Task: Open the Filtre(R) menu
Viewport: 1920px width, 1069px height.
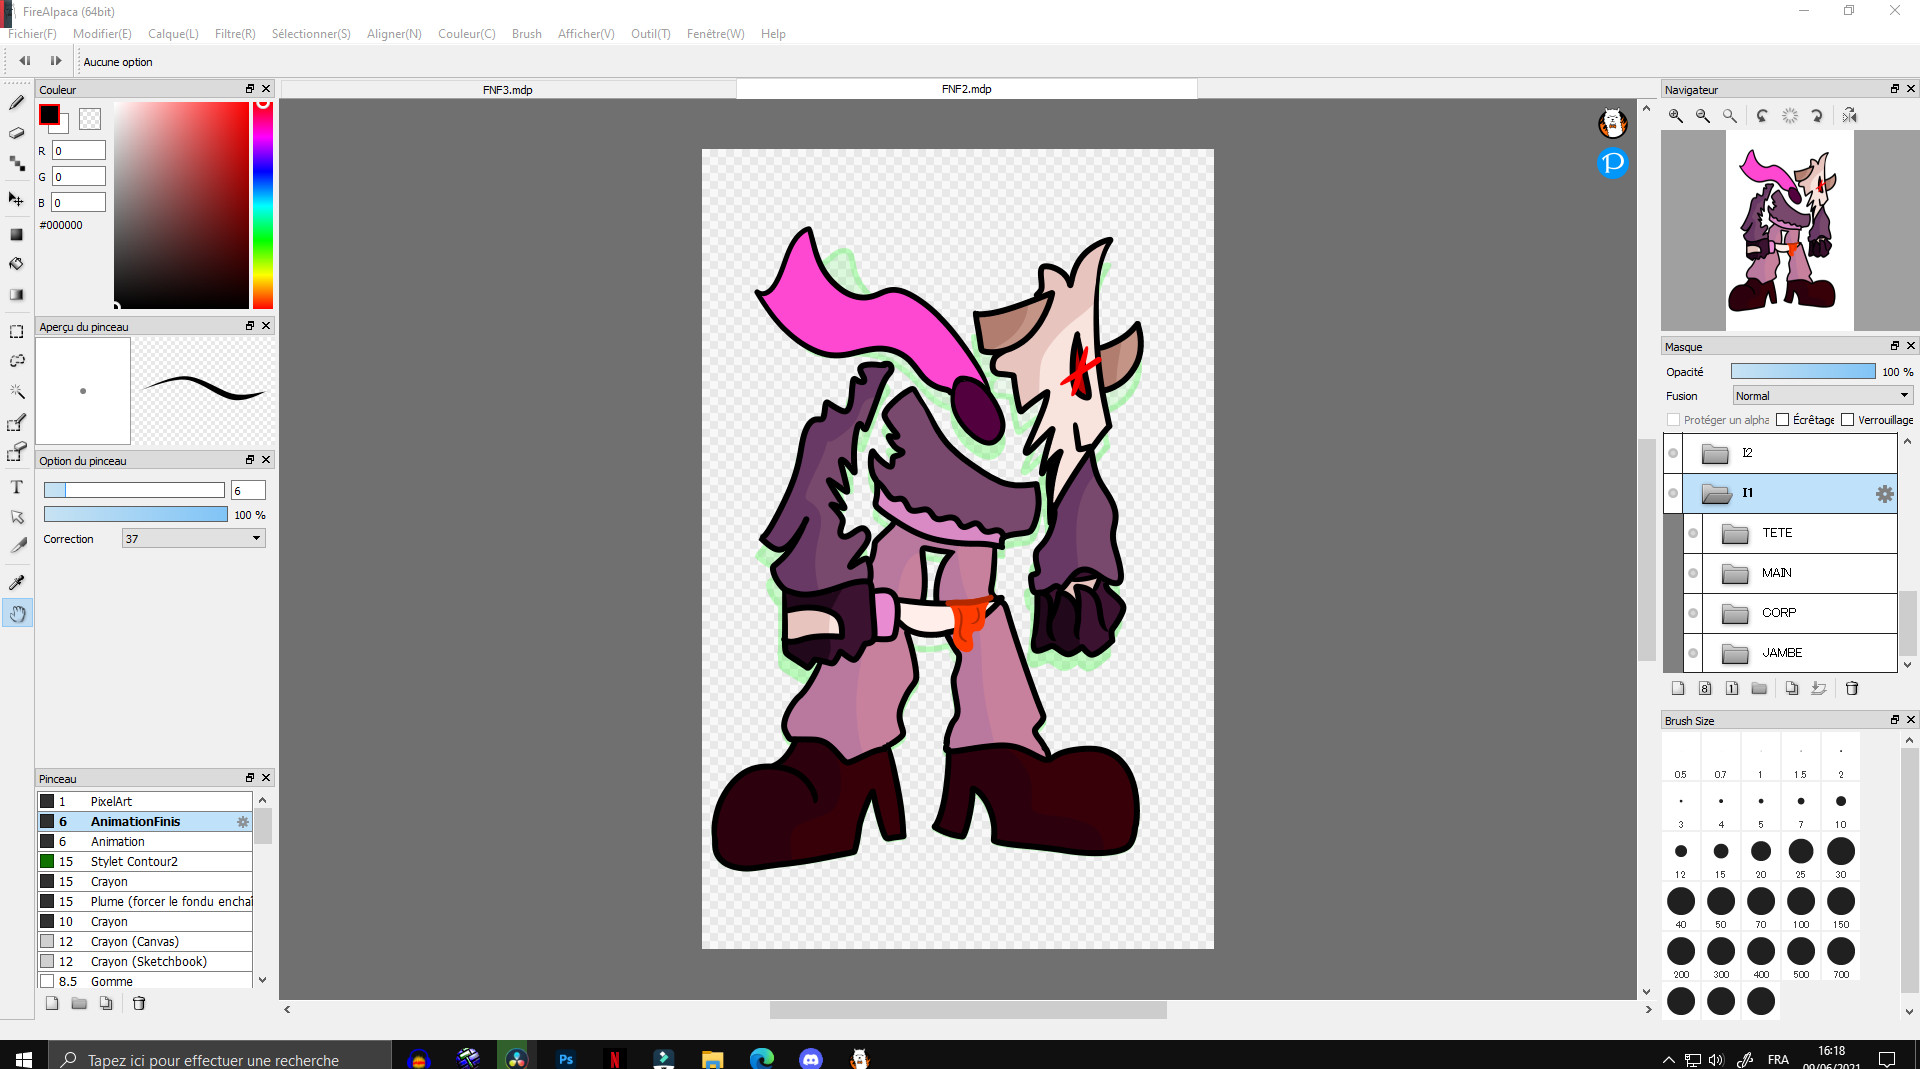Action: point(235,34)
